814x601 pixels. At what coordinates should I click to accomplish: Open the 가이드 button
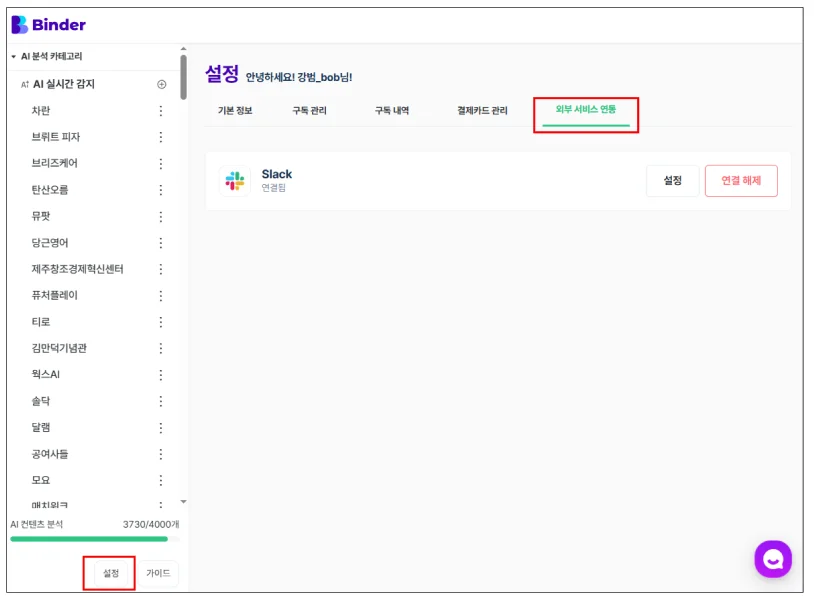click(158, 573)
